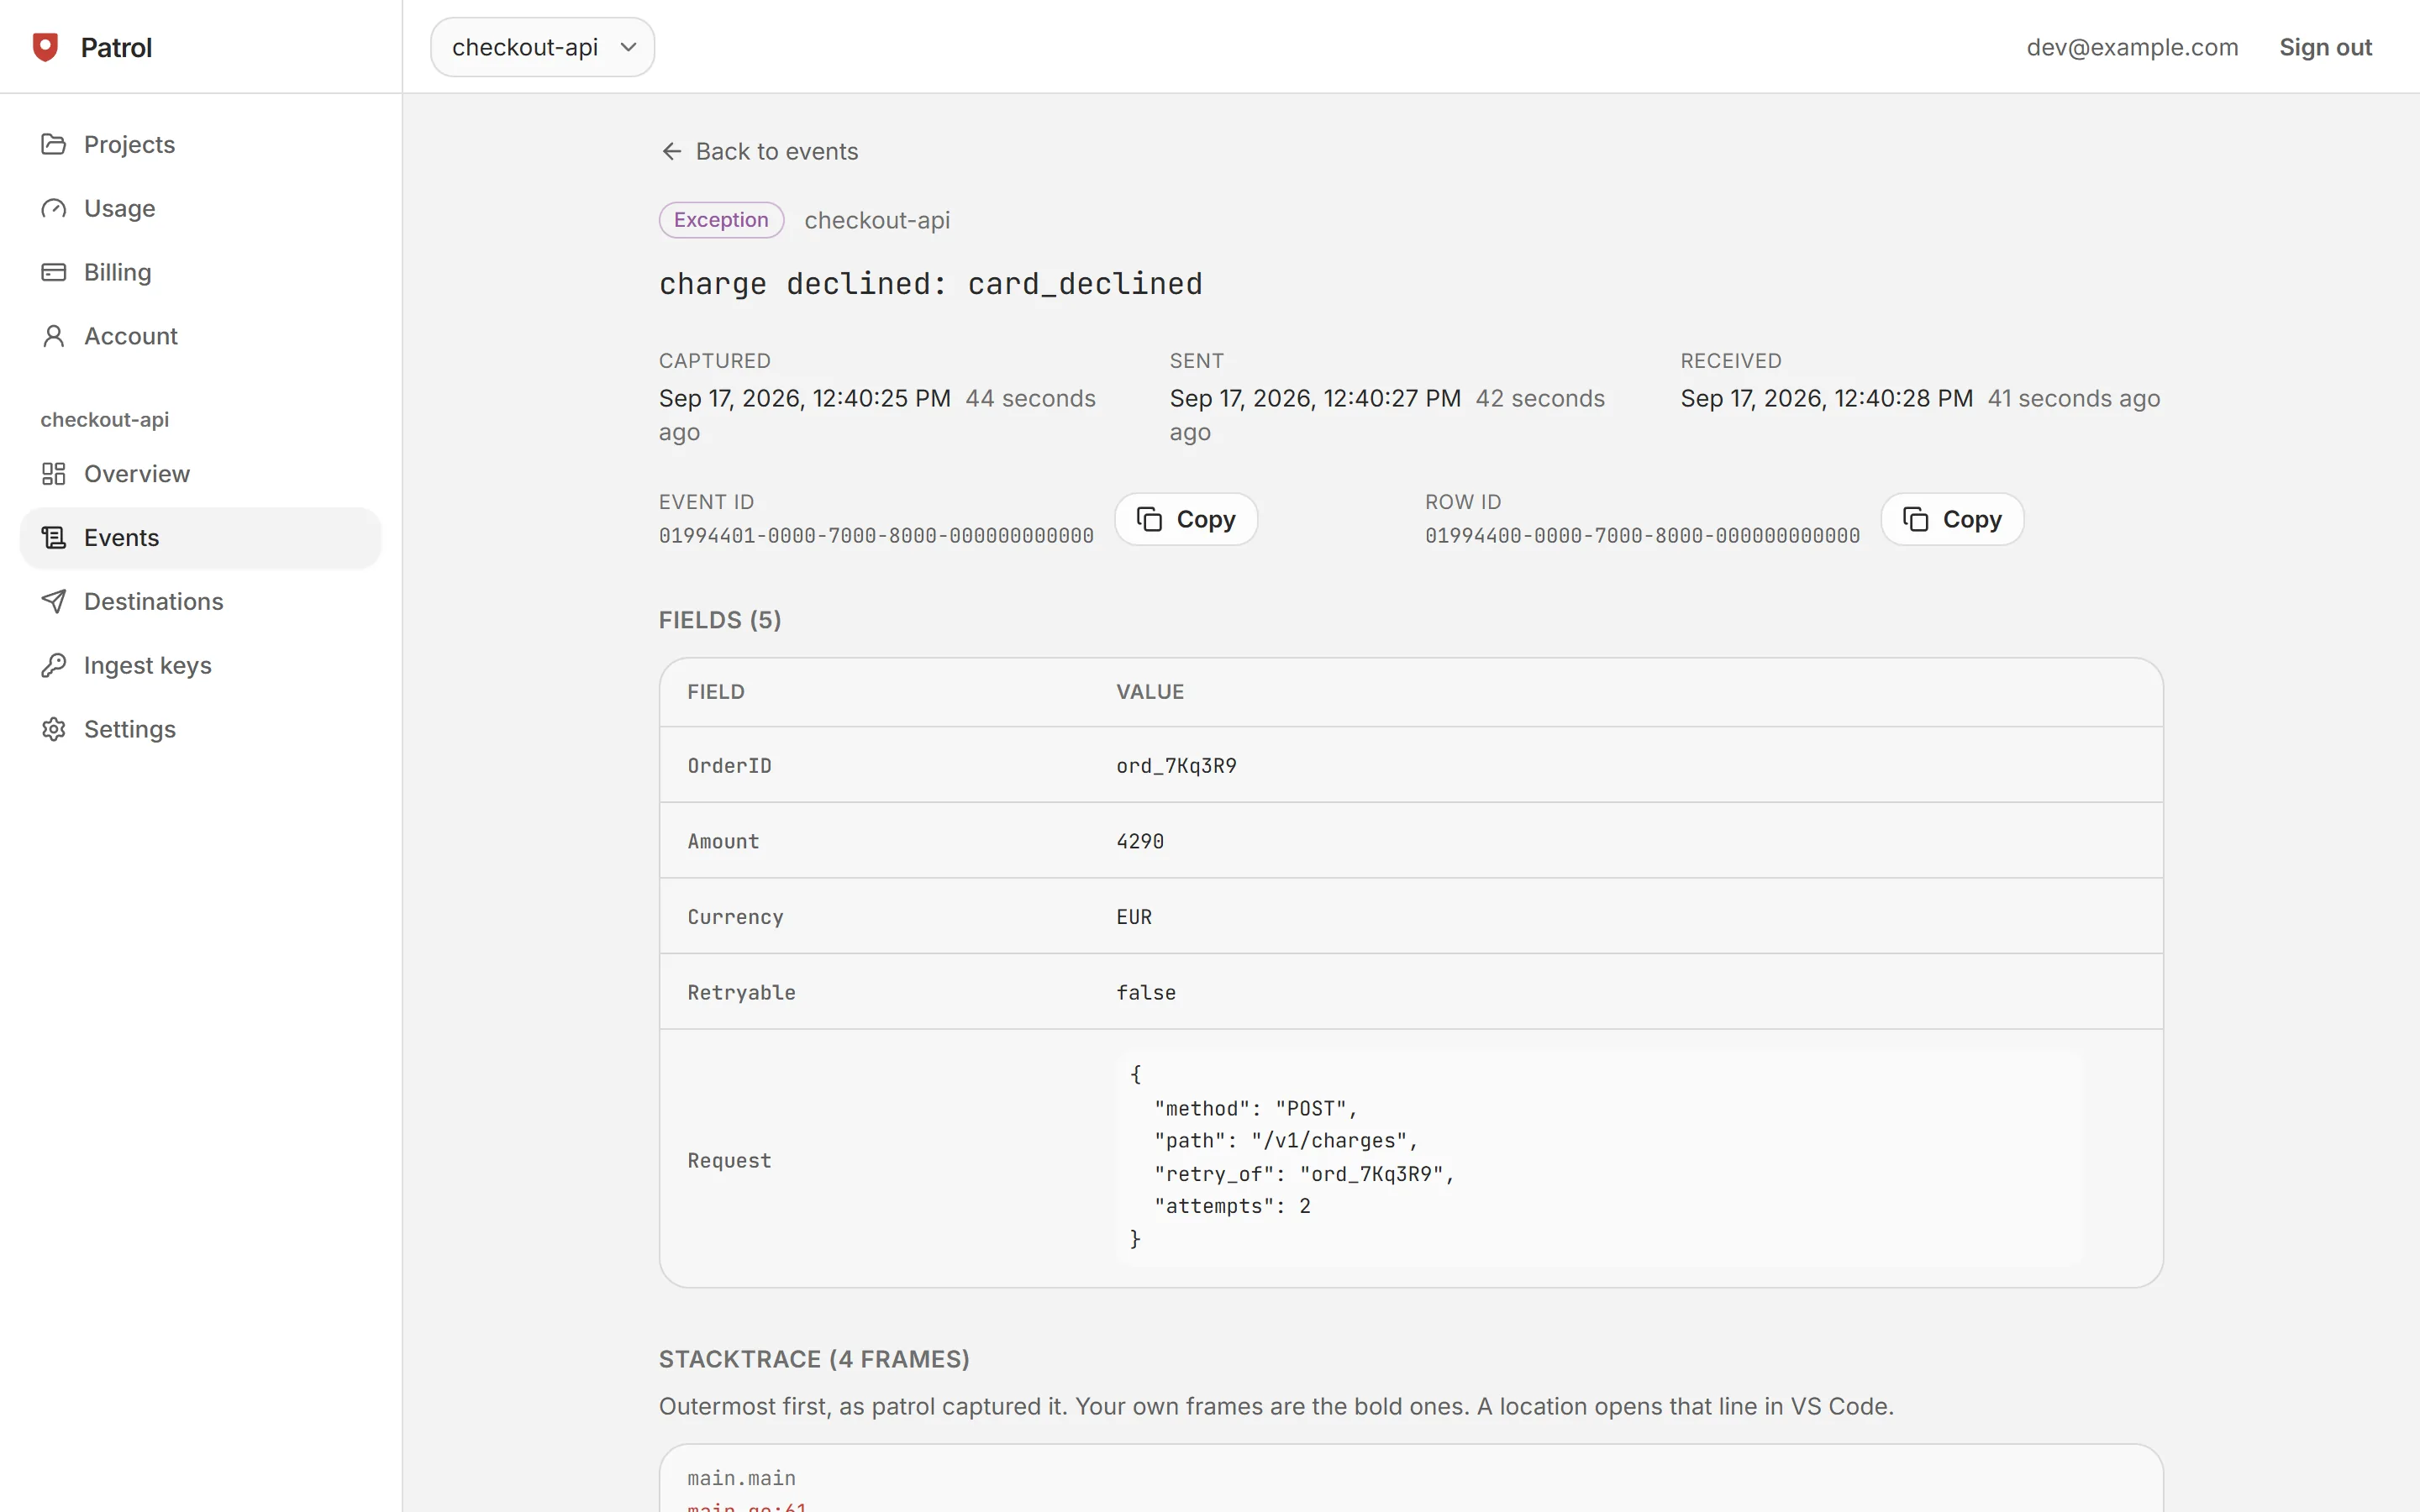Viewport: 2420px width, 1512px height.
Task: Click the Sign out link
Action: pos(2325,47)
